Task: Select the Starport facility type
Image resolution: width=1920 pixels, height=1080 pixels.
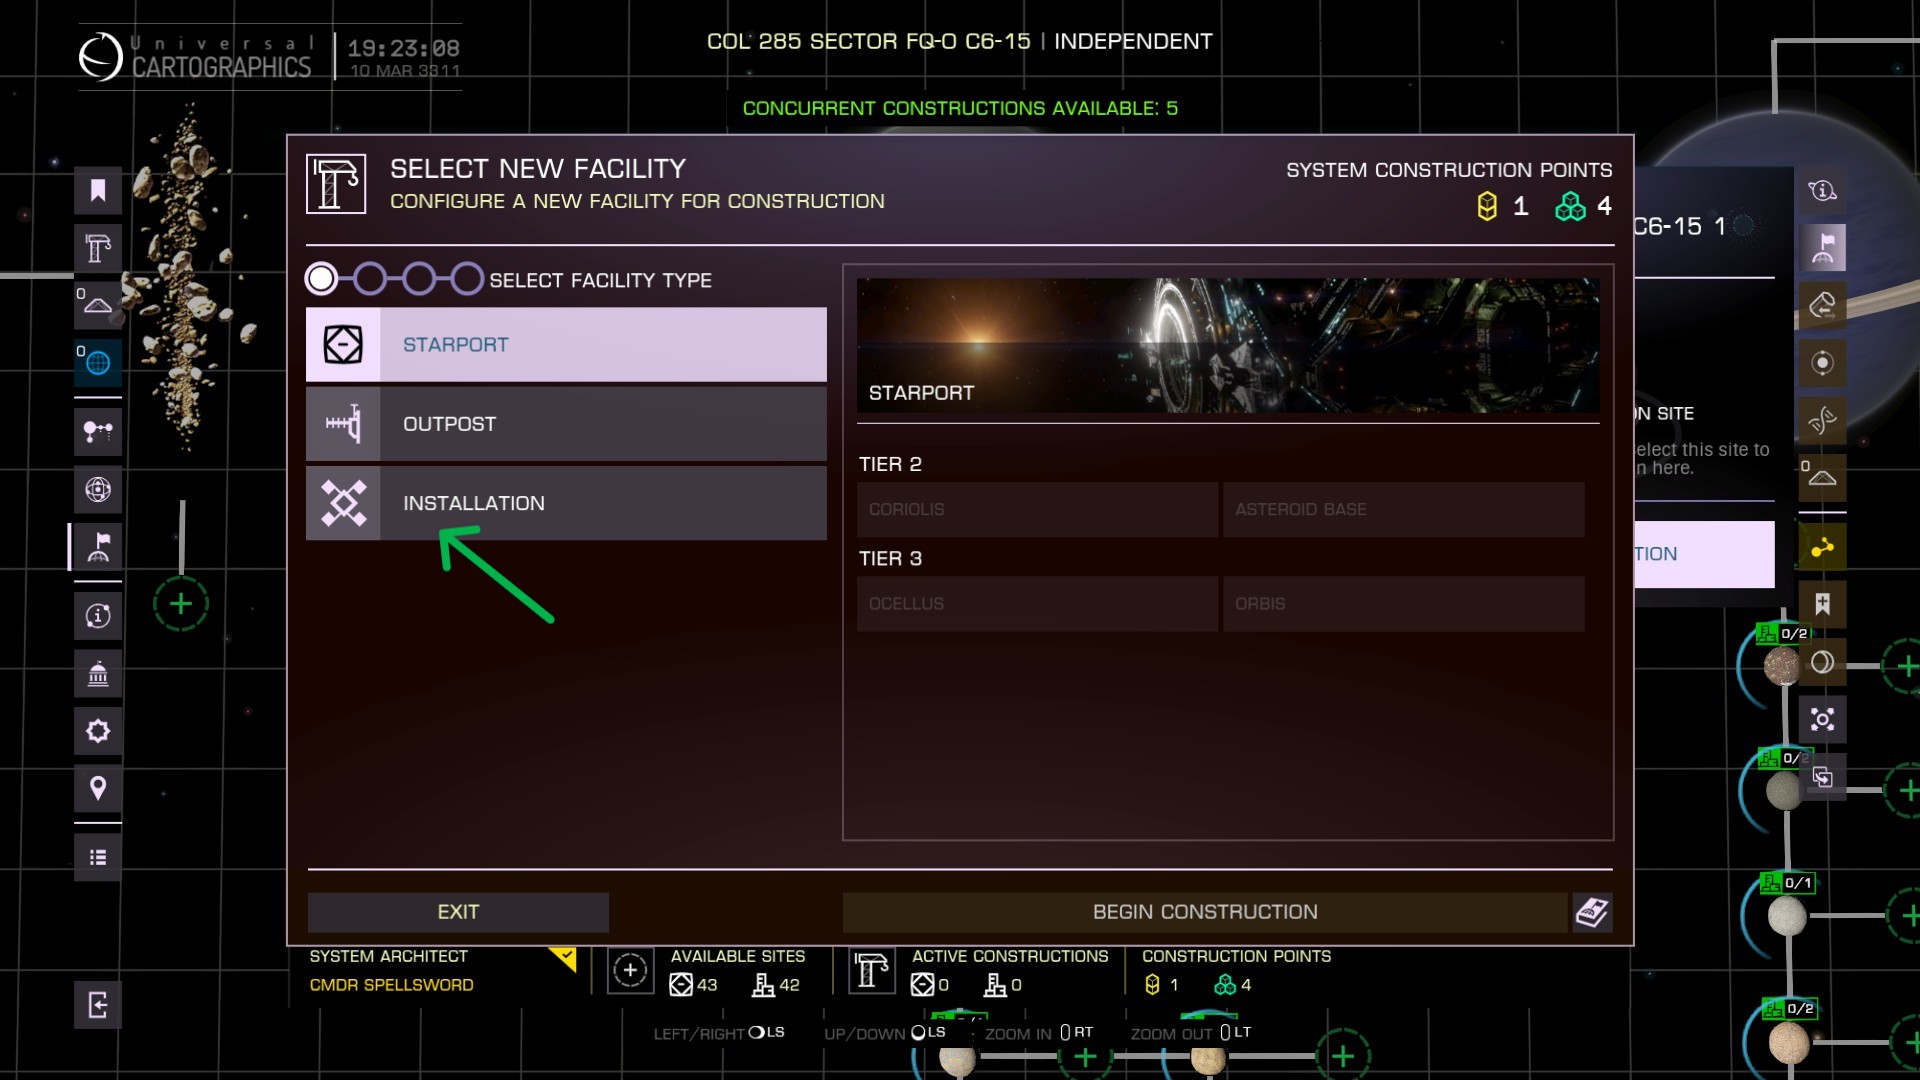Action: coord(566,344)
